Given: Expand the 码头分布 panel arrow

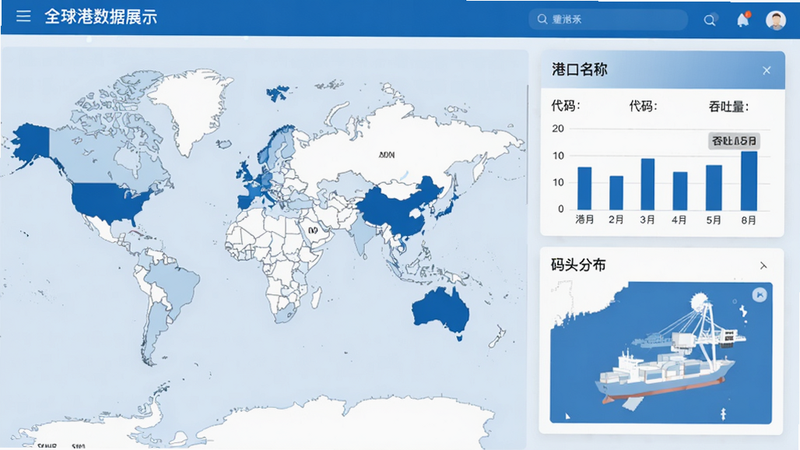Looking at the screenshot, I should click(x=763, y=265).
